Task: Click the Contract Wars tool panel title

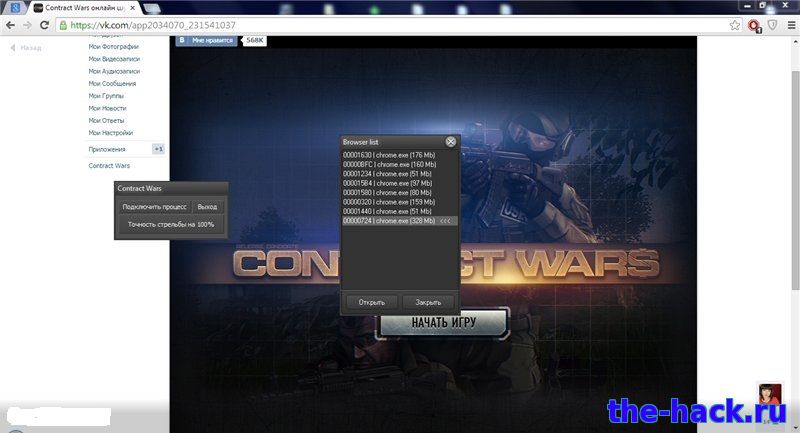Action: (171, 188)
